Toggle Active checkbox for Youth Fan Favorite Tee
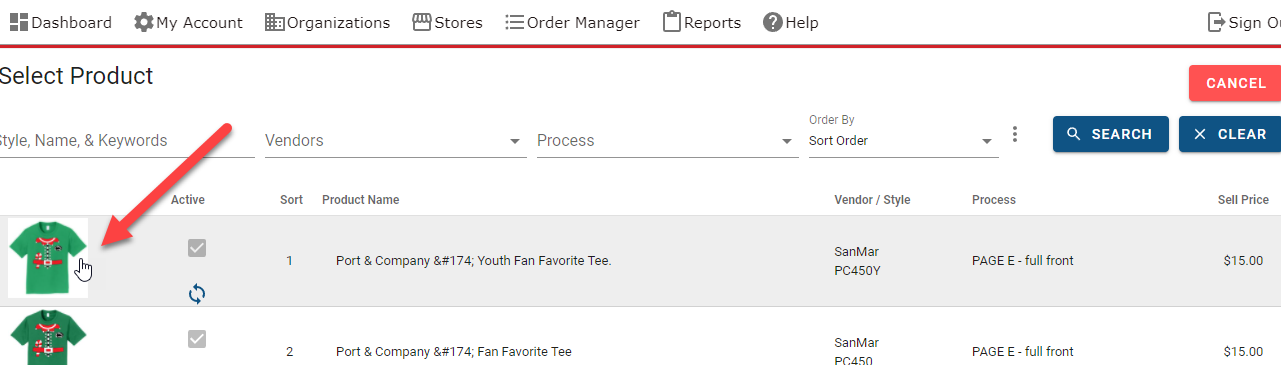 coord(197,248)
